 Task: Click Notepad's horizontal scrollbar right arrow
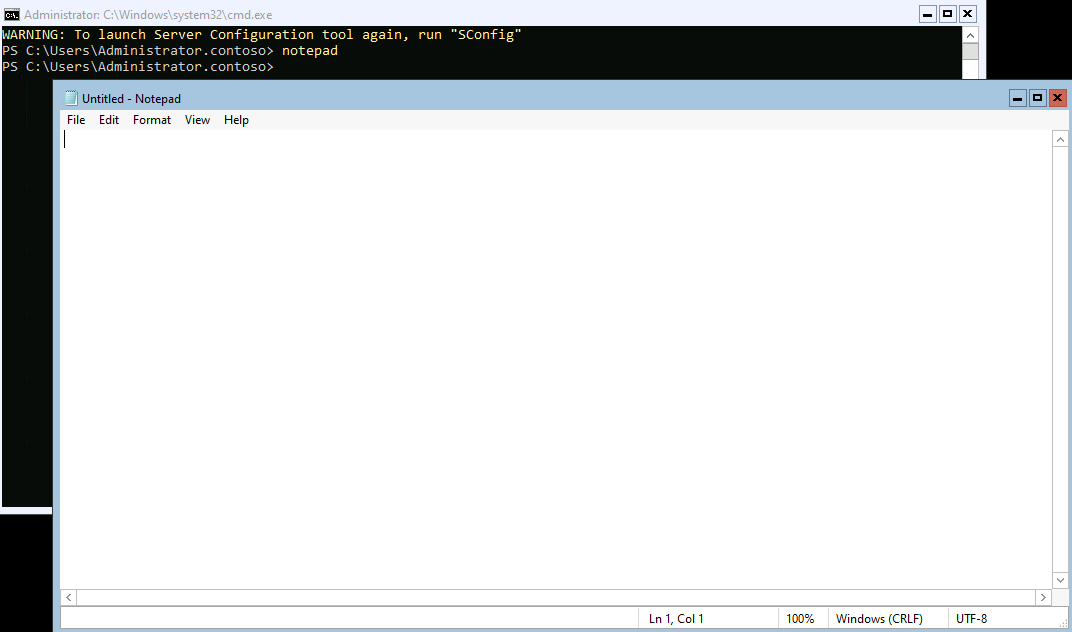(1043, 597)
